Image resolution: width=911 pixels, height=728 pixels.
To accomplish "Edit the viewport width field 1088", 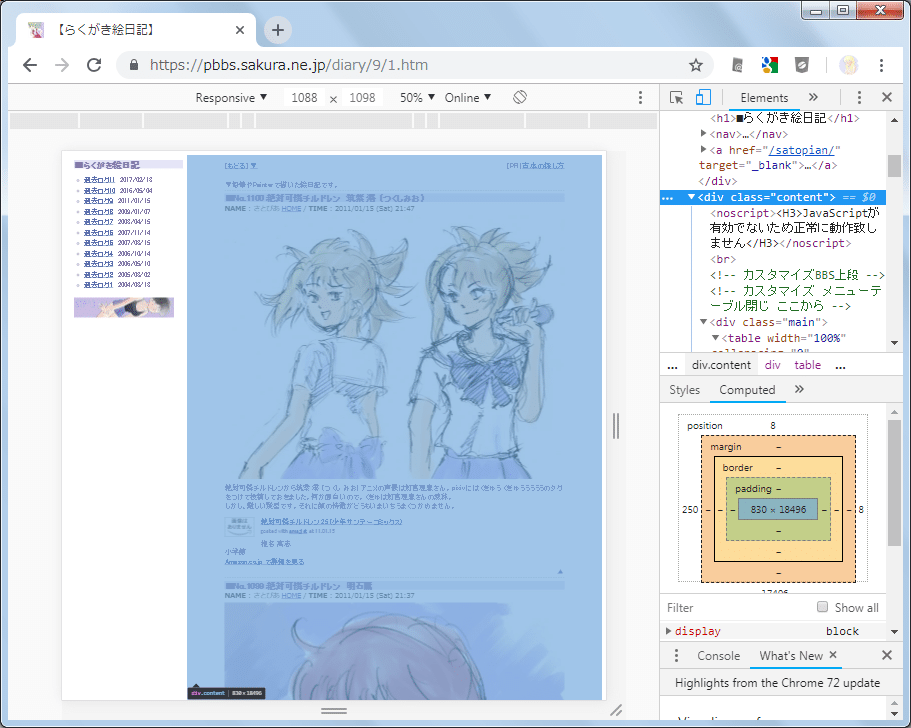I will (304, 98).
